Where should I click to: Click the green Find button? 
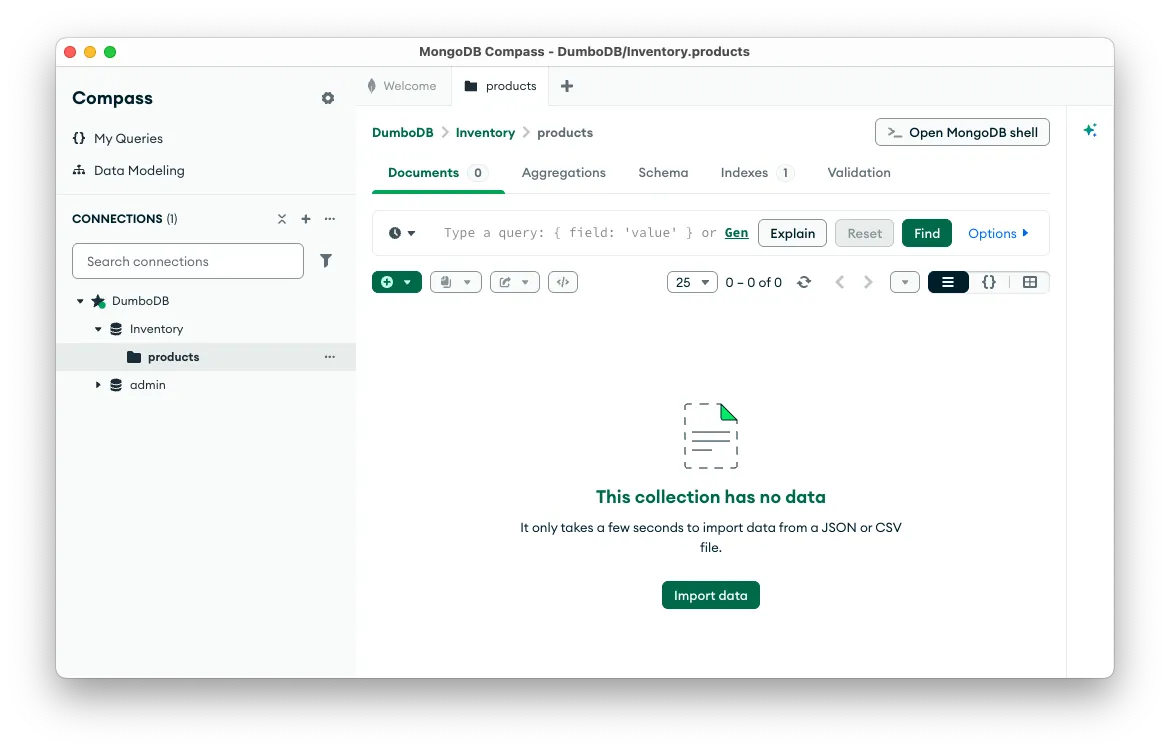(927, 233)
